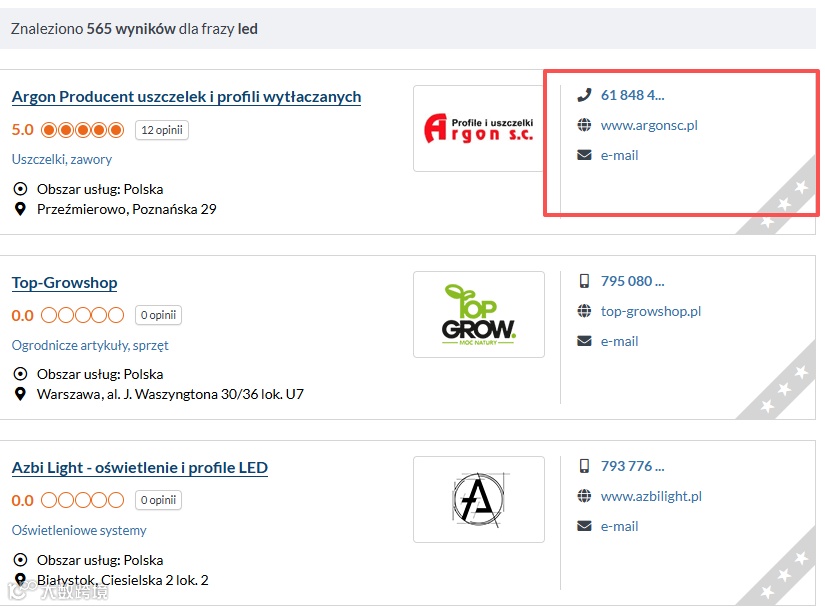Screen dimensions: 825x607
Task: Select the Uszczelki, zawory category link
Action: pyautogui.click(x=62, y=159)
